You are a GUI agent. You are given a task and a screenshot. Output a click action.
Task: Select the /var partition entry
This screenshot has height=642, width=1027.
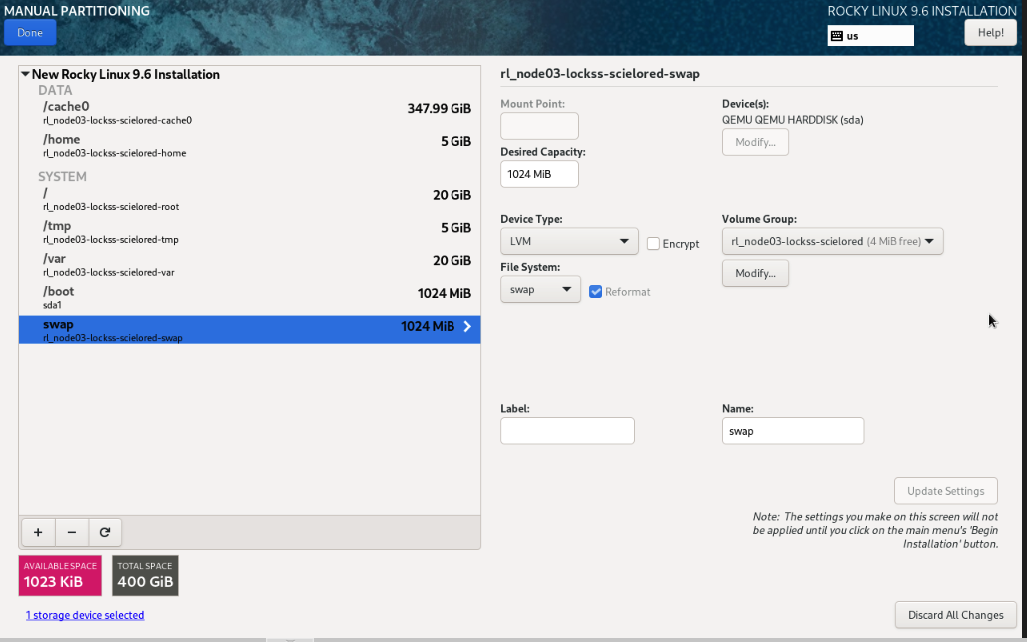click(x=249, y=265)
